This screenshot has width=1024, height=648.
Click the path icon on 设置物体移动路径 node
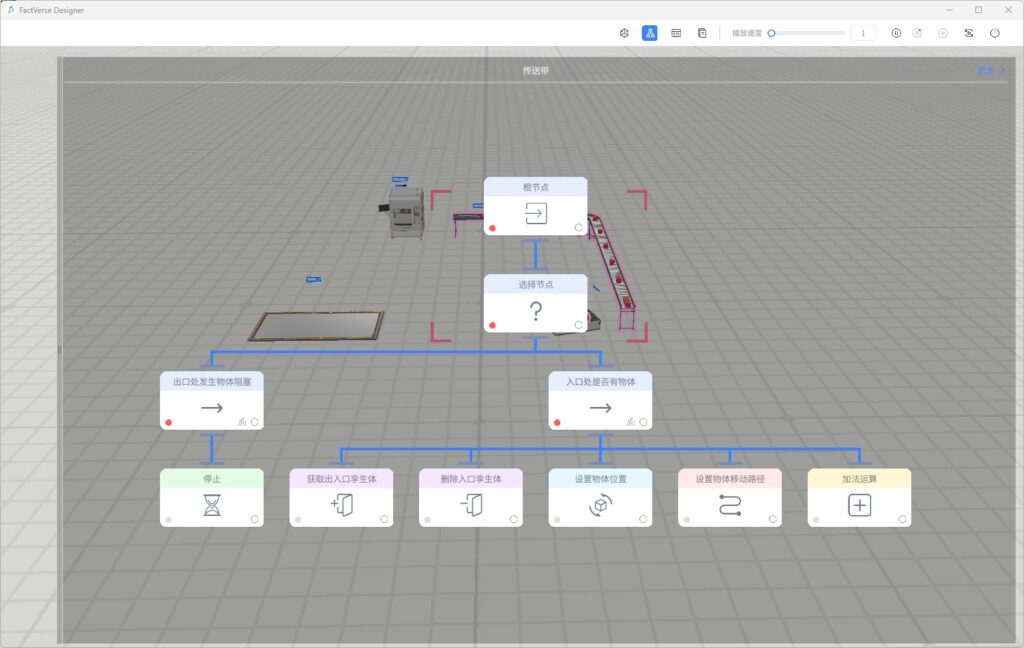(x=729, y=506)
